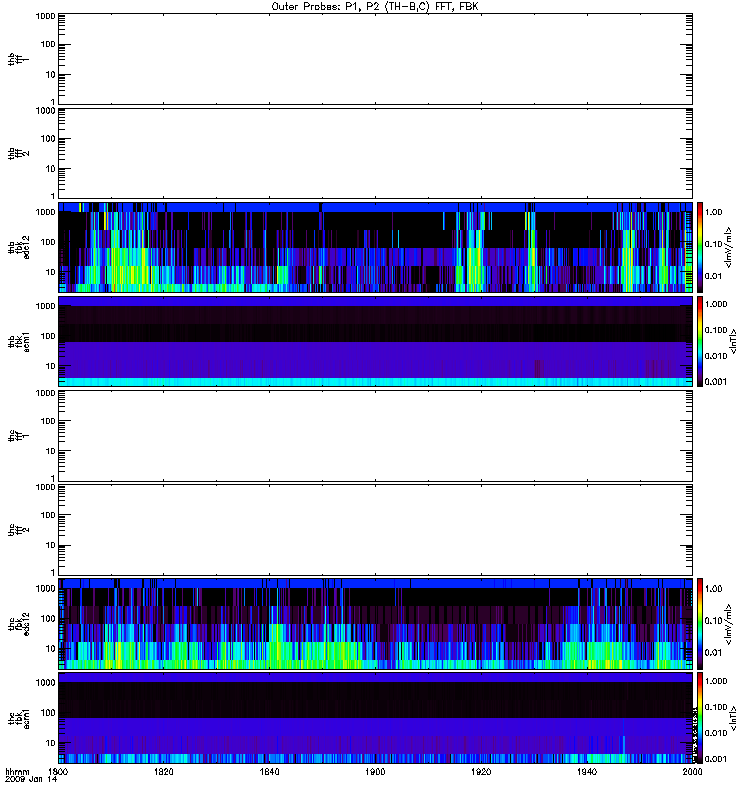Click the "0.10" tick on thc edc12 color bar
This screenshot has width=750, height=800.
pyautogui.click(x=713, y=620)
